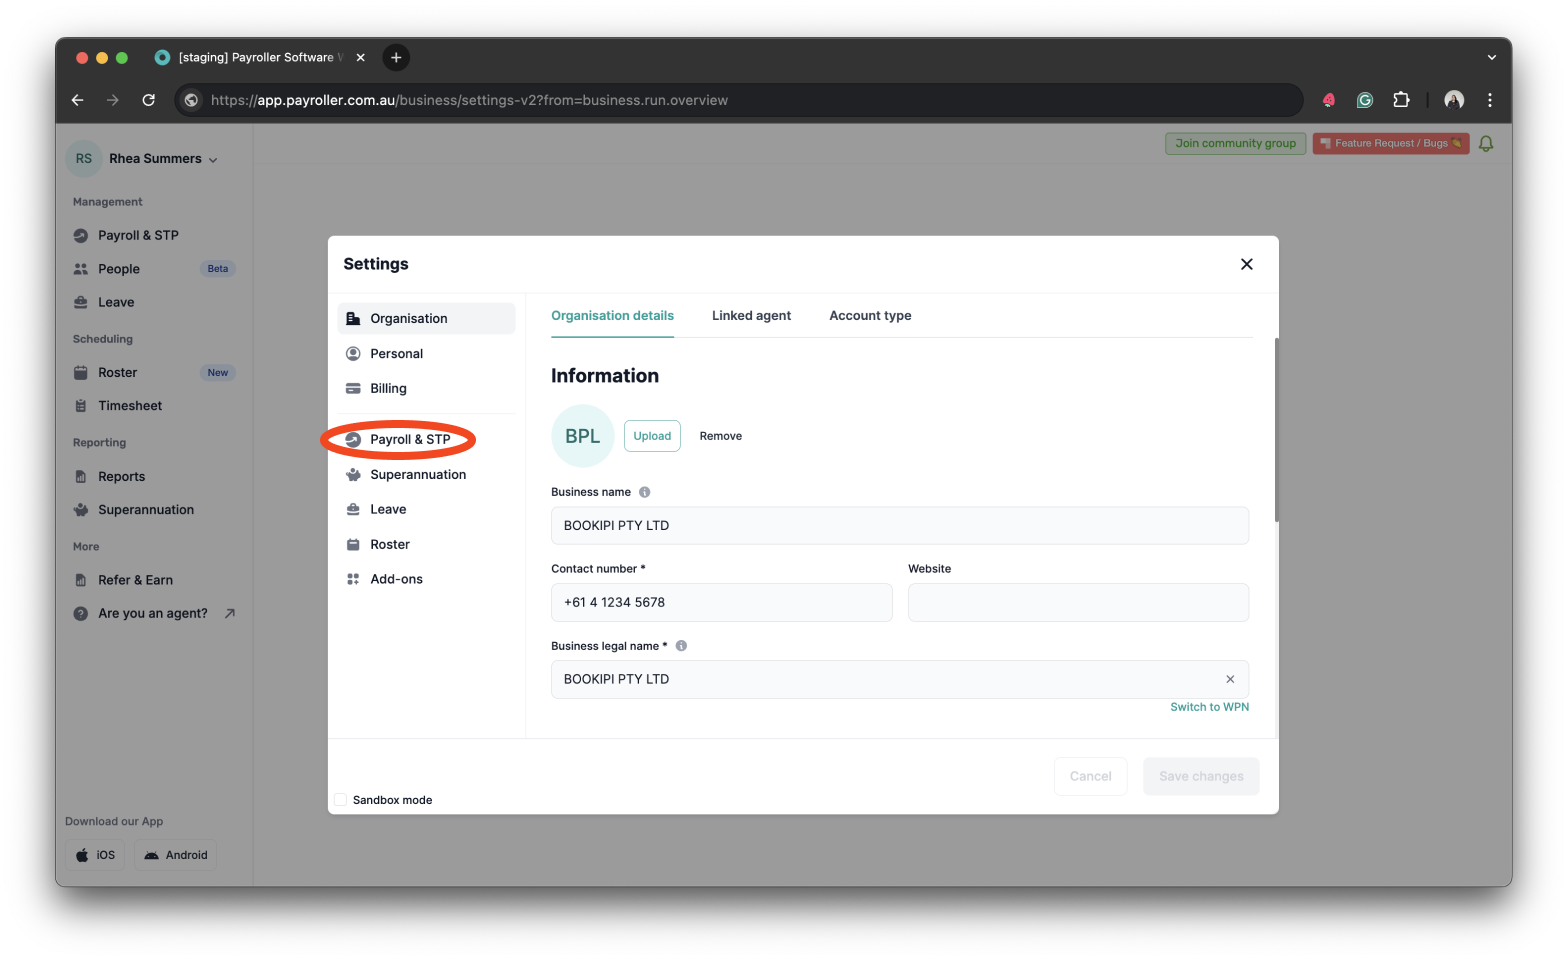This screenshot has height=960, width=1568.
Task: Click the Business legal name info icon
Action: click(x=681, y=646)
